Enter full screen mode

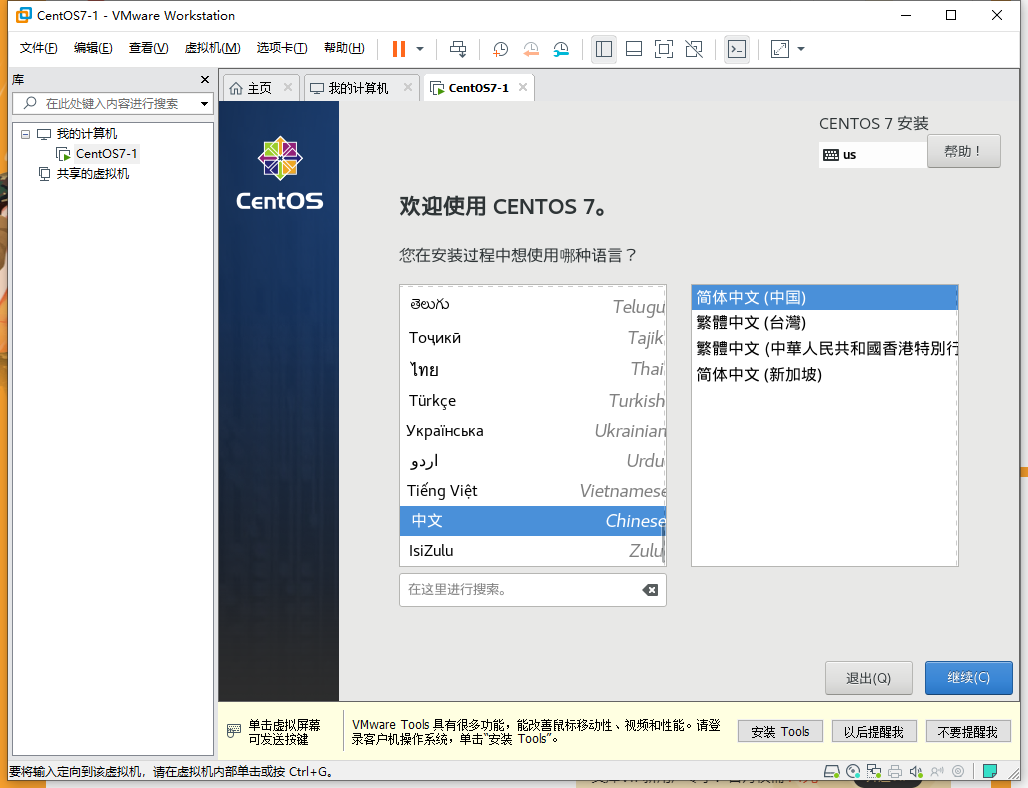(664, 49)
